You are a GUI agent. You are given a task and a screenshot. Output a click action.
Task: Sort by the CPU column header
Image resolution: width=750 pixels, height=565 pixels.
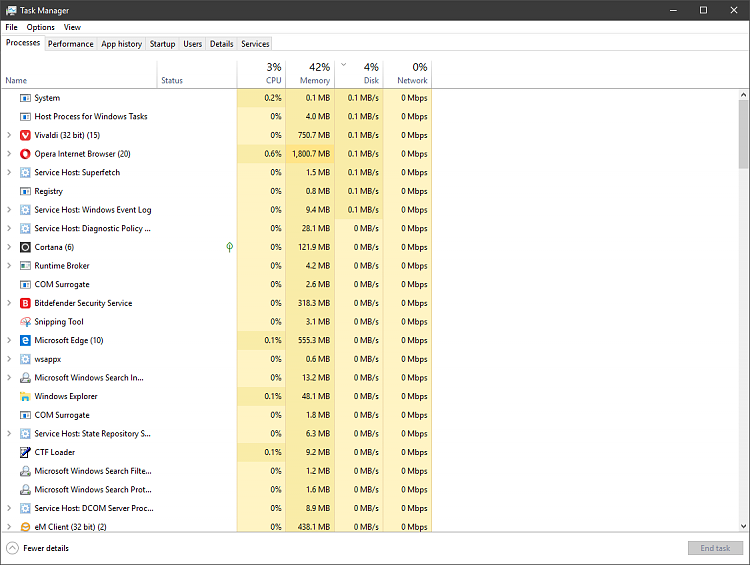coord(261,74)
